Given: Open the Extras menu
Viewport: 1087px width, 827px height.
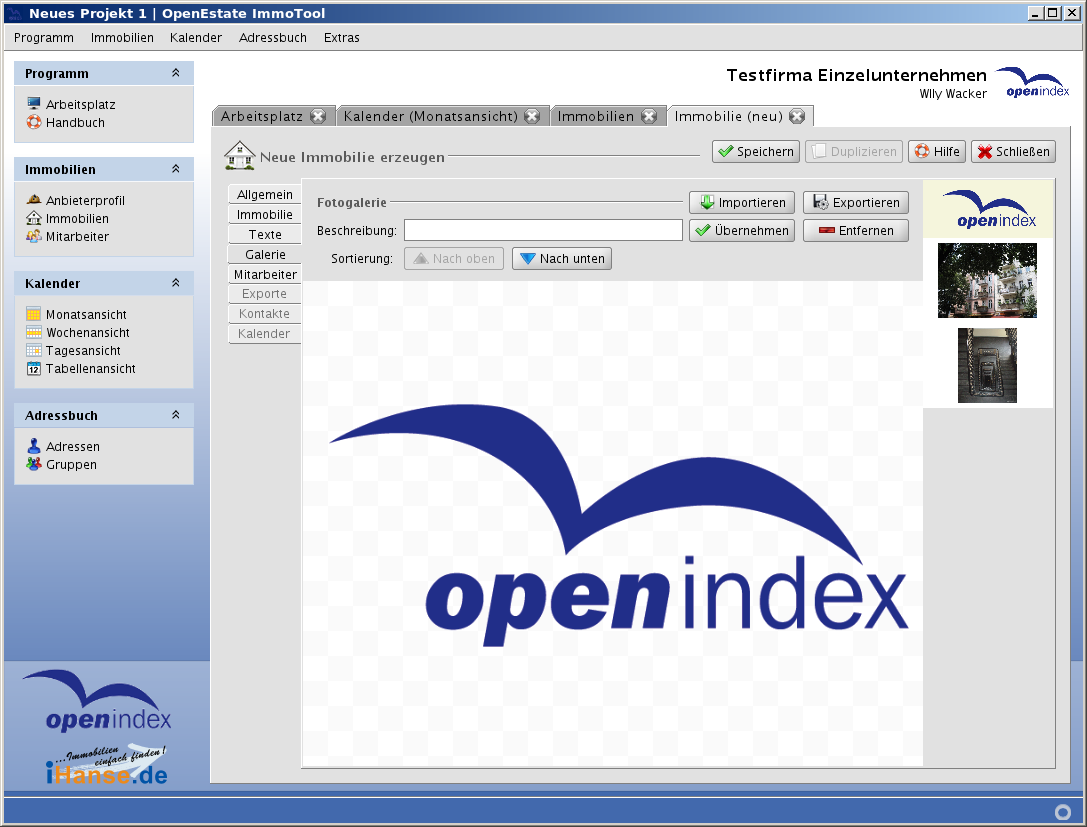Looking at the screenshot, I should pos(341,38).
